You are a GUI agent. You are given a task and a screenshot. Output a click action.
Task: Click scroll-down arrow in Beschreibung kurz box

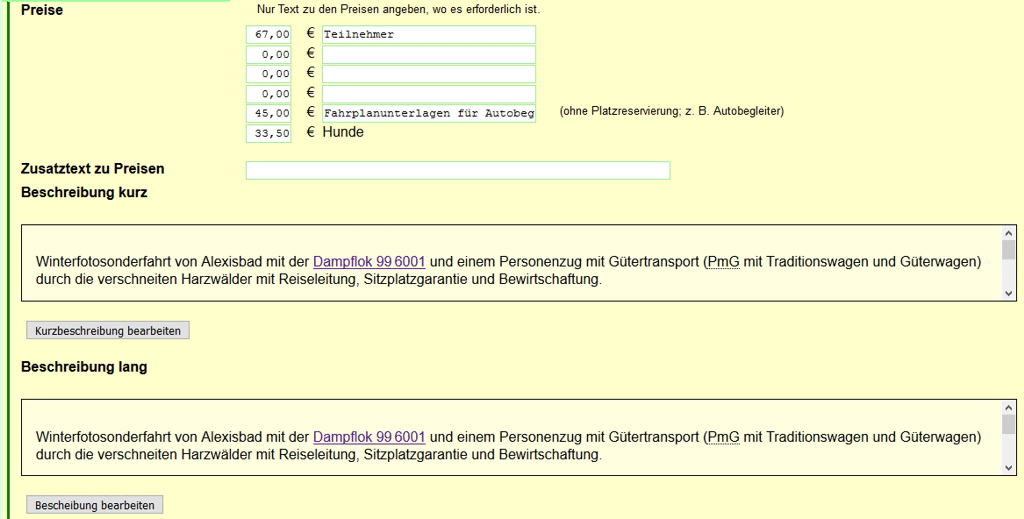(1008, 293)
